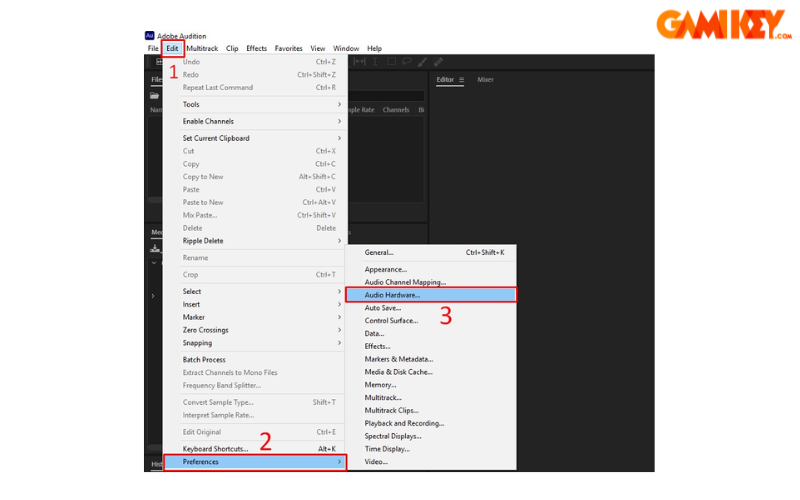Open the Multitrack menu
Screen dimensions: 800x500
pyautogui.click(x=202, y=48)
